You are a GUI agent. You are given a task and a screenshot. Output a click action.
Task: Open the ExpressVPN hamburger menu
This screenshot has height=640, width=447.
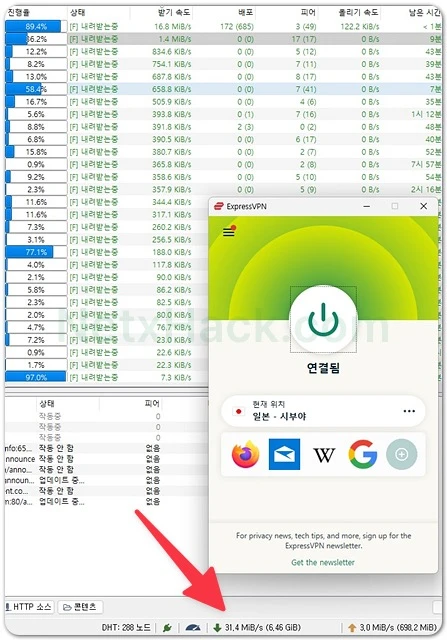tap(229, 232)
